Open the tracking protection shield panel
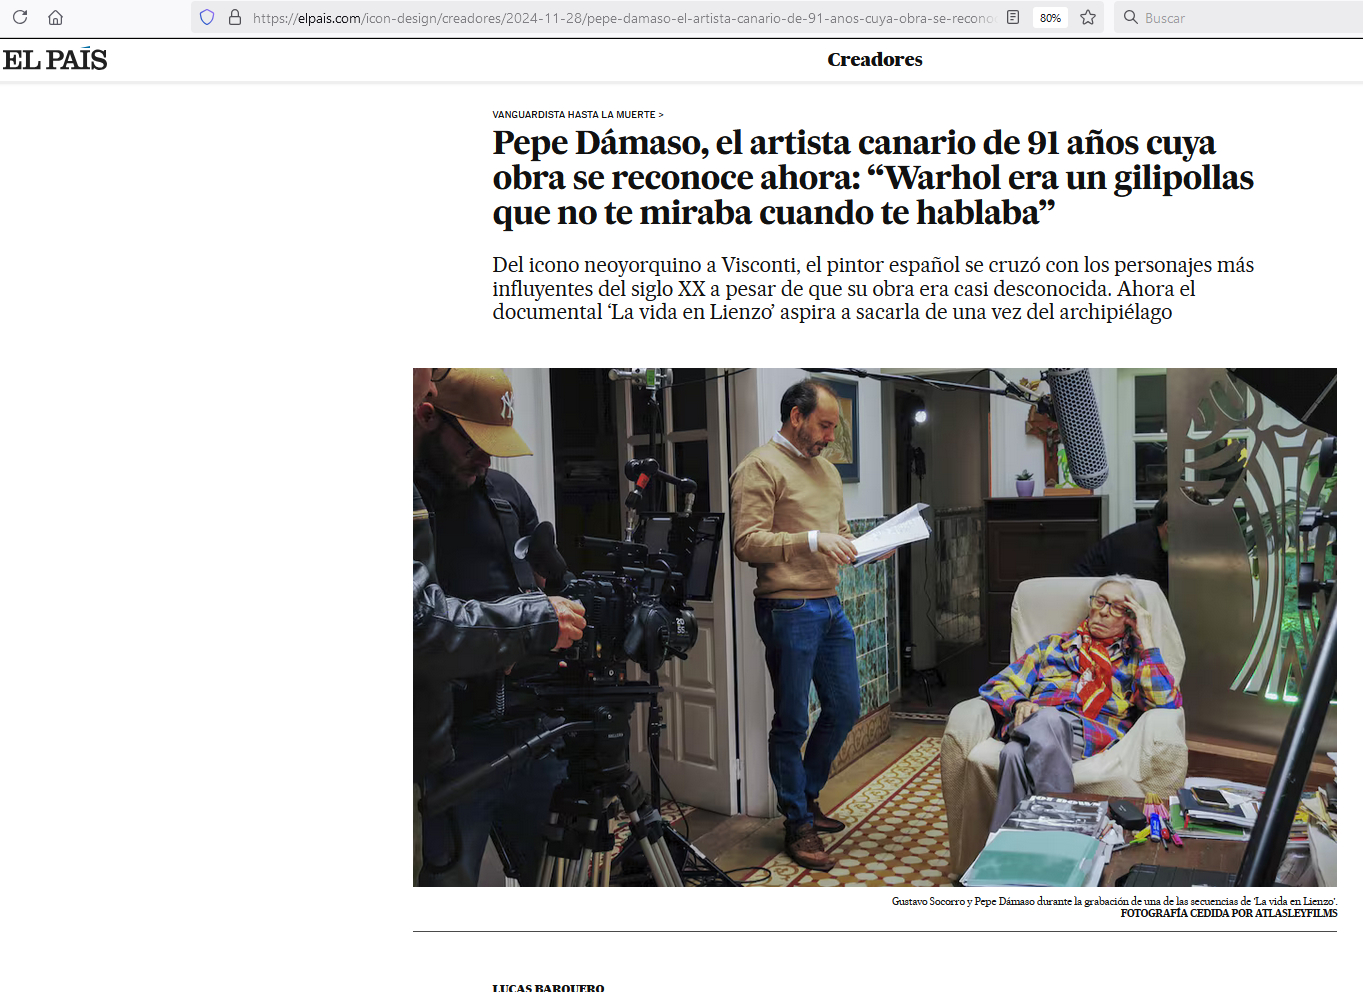 207,17
